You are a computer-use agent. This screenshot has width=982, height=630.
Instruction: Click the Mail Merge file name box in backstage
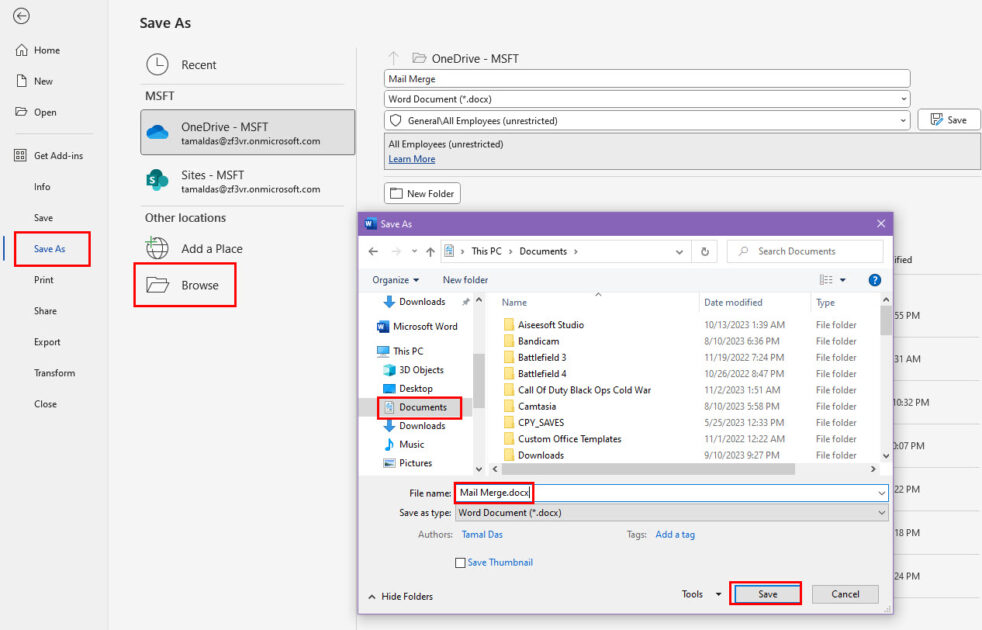(646, 79)
